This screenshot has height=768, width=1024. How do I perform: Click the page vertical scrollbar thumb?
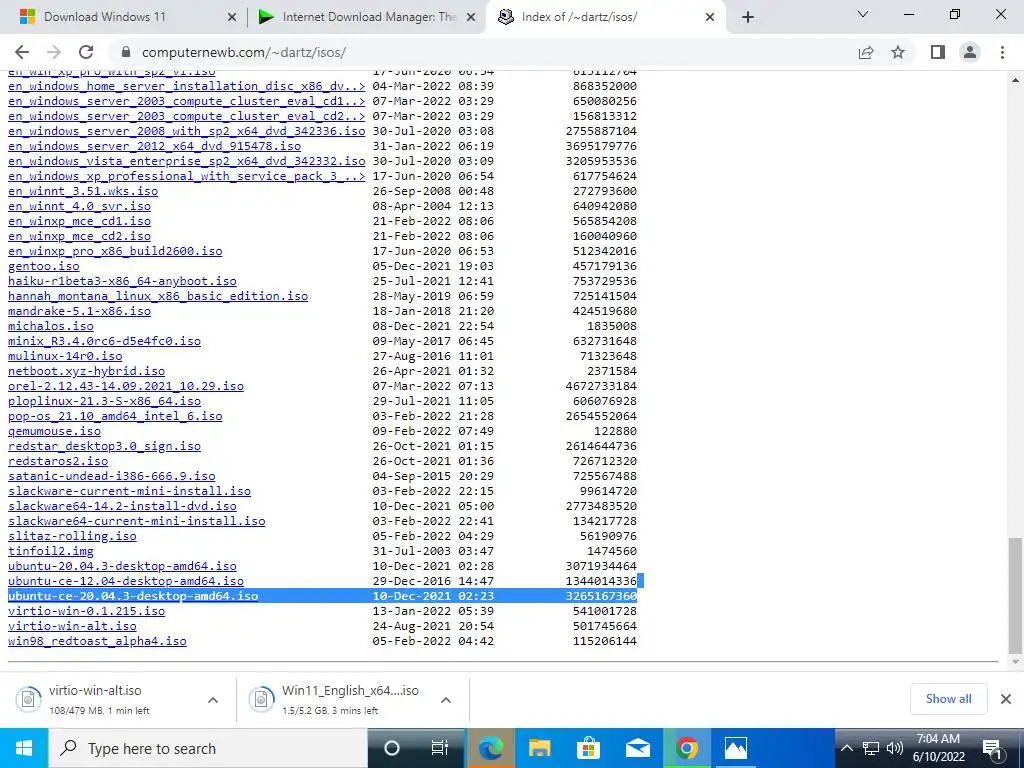(1014, 596)
